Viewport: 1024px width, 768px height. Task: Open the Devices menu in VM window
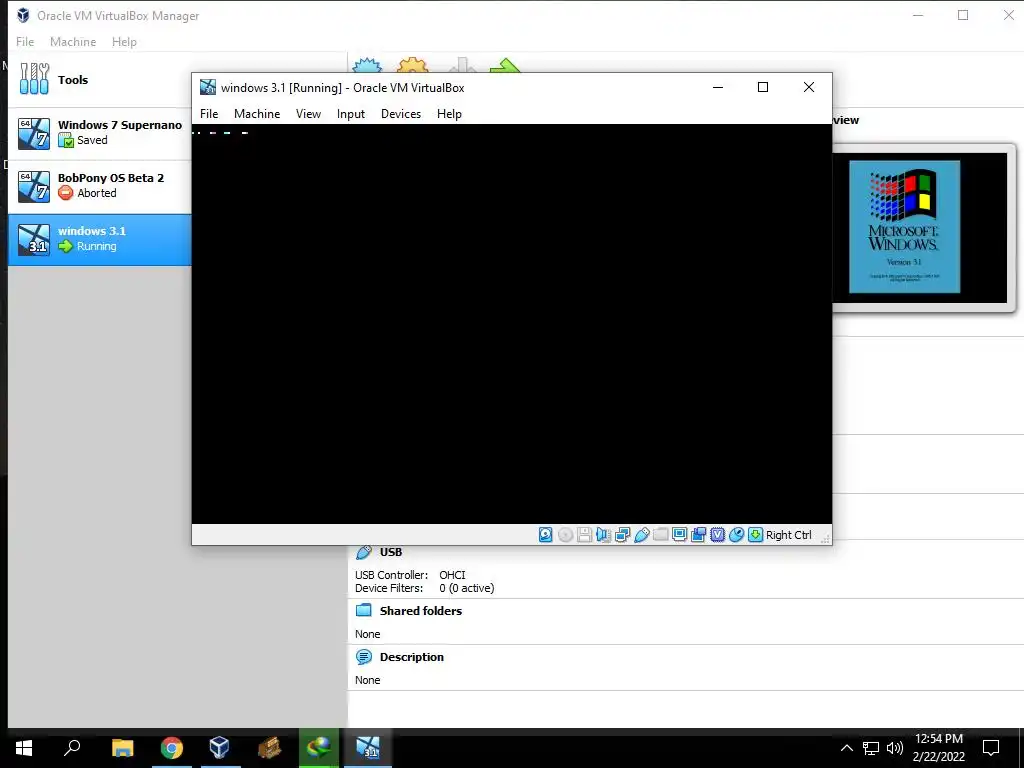pyautogui.click(x=401, y=114)
